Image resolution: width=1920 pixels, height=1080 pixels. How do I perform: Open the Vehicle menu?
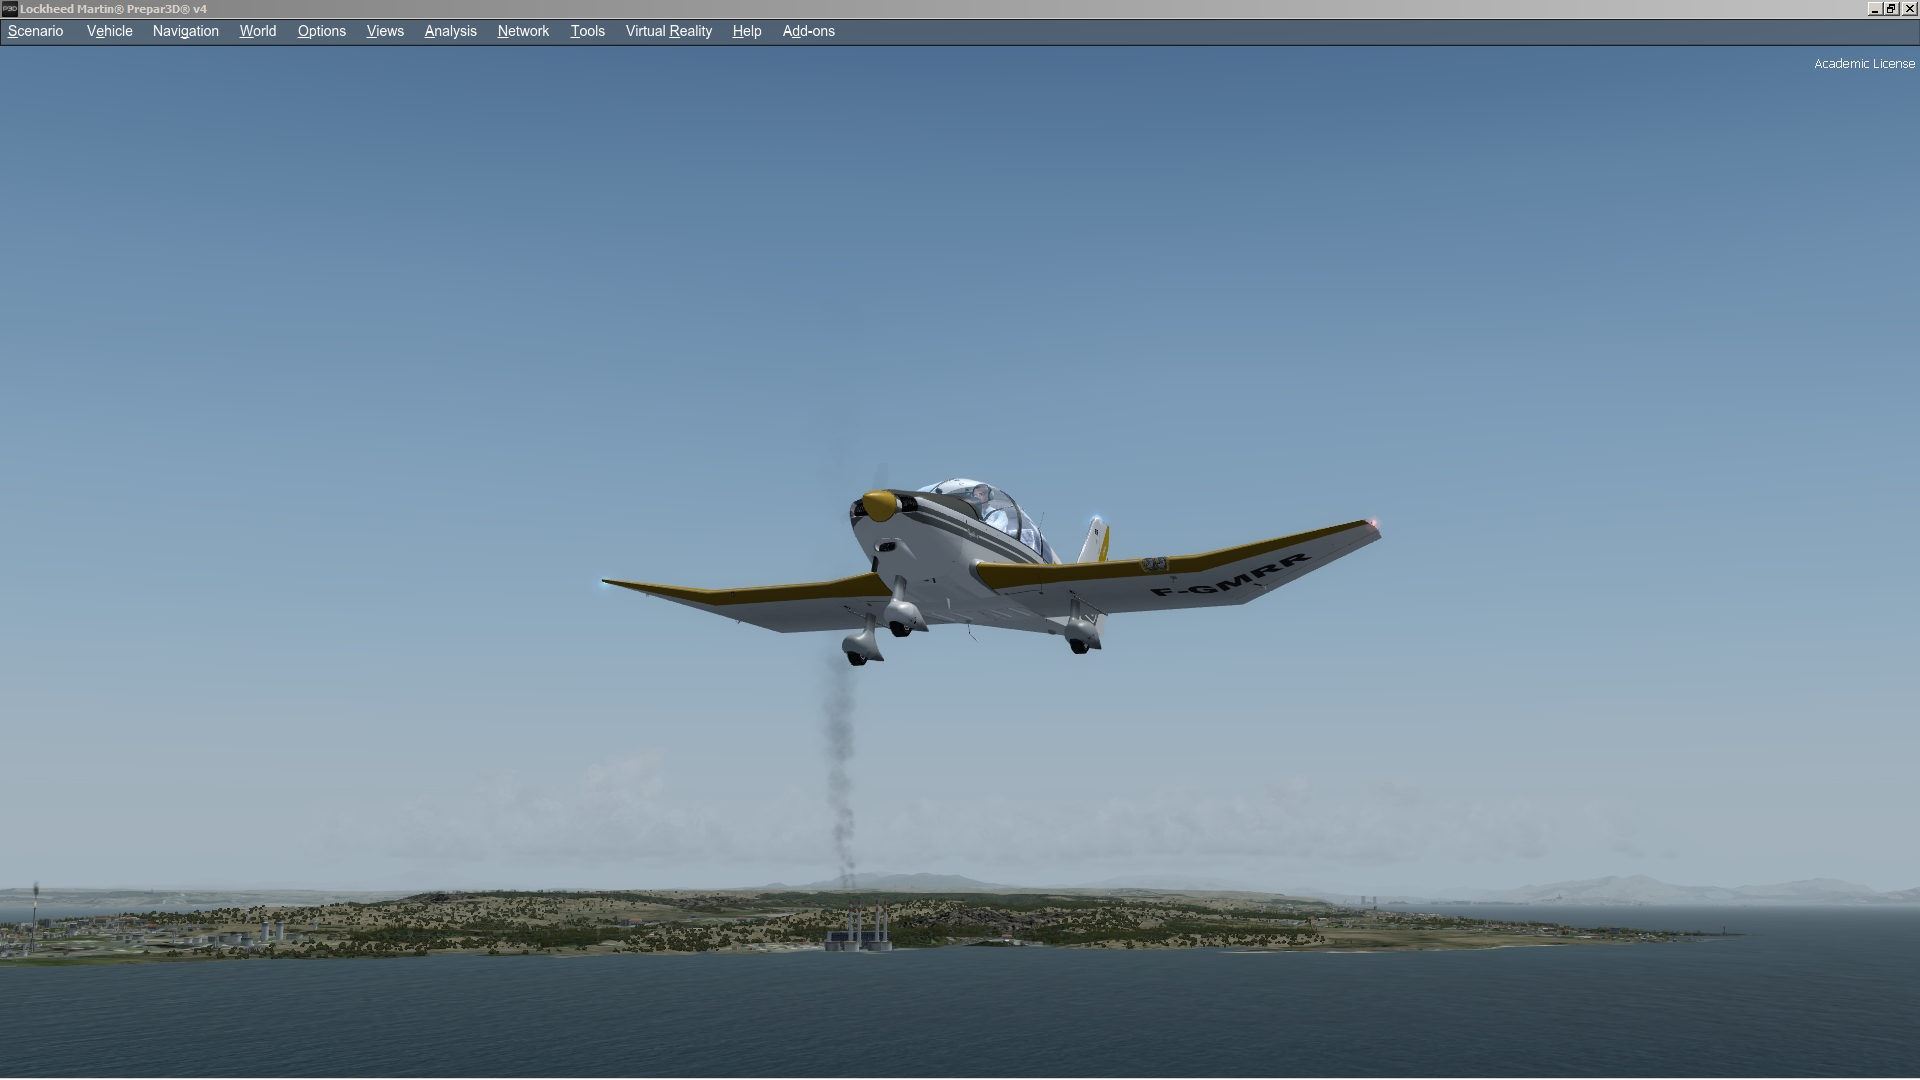(x=109, y=31)
